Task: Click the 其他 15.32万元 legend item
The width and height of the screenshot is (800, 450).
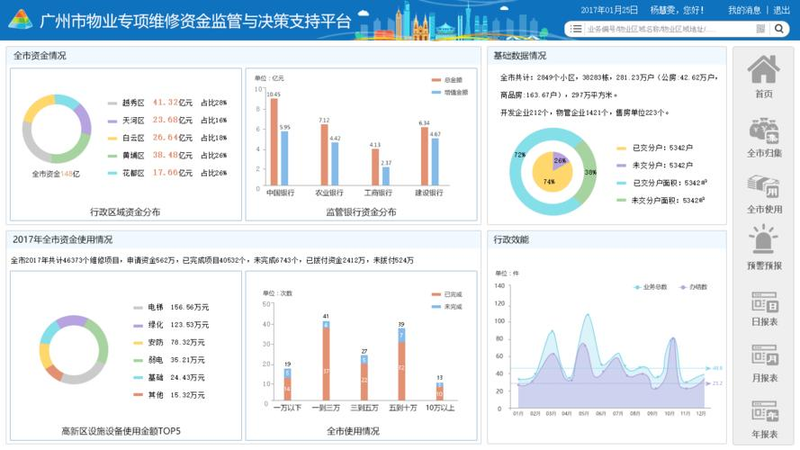Action: click(x=169, y=395)
